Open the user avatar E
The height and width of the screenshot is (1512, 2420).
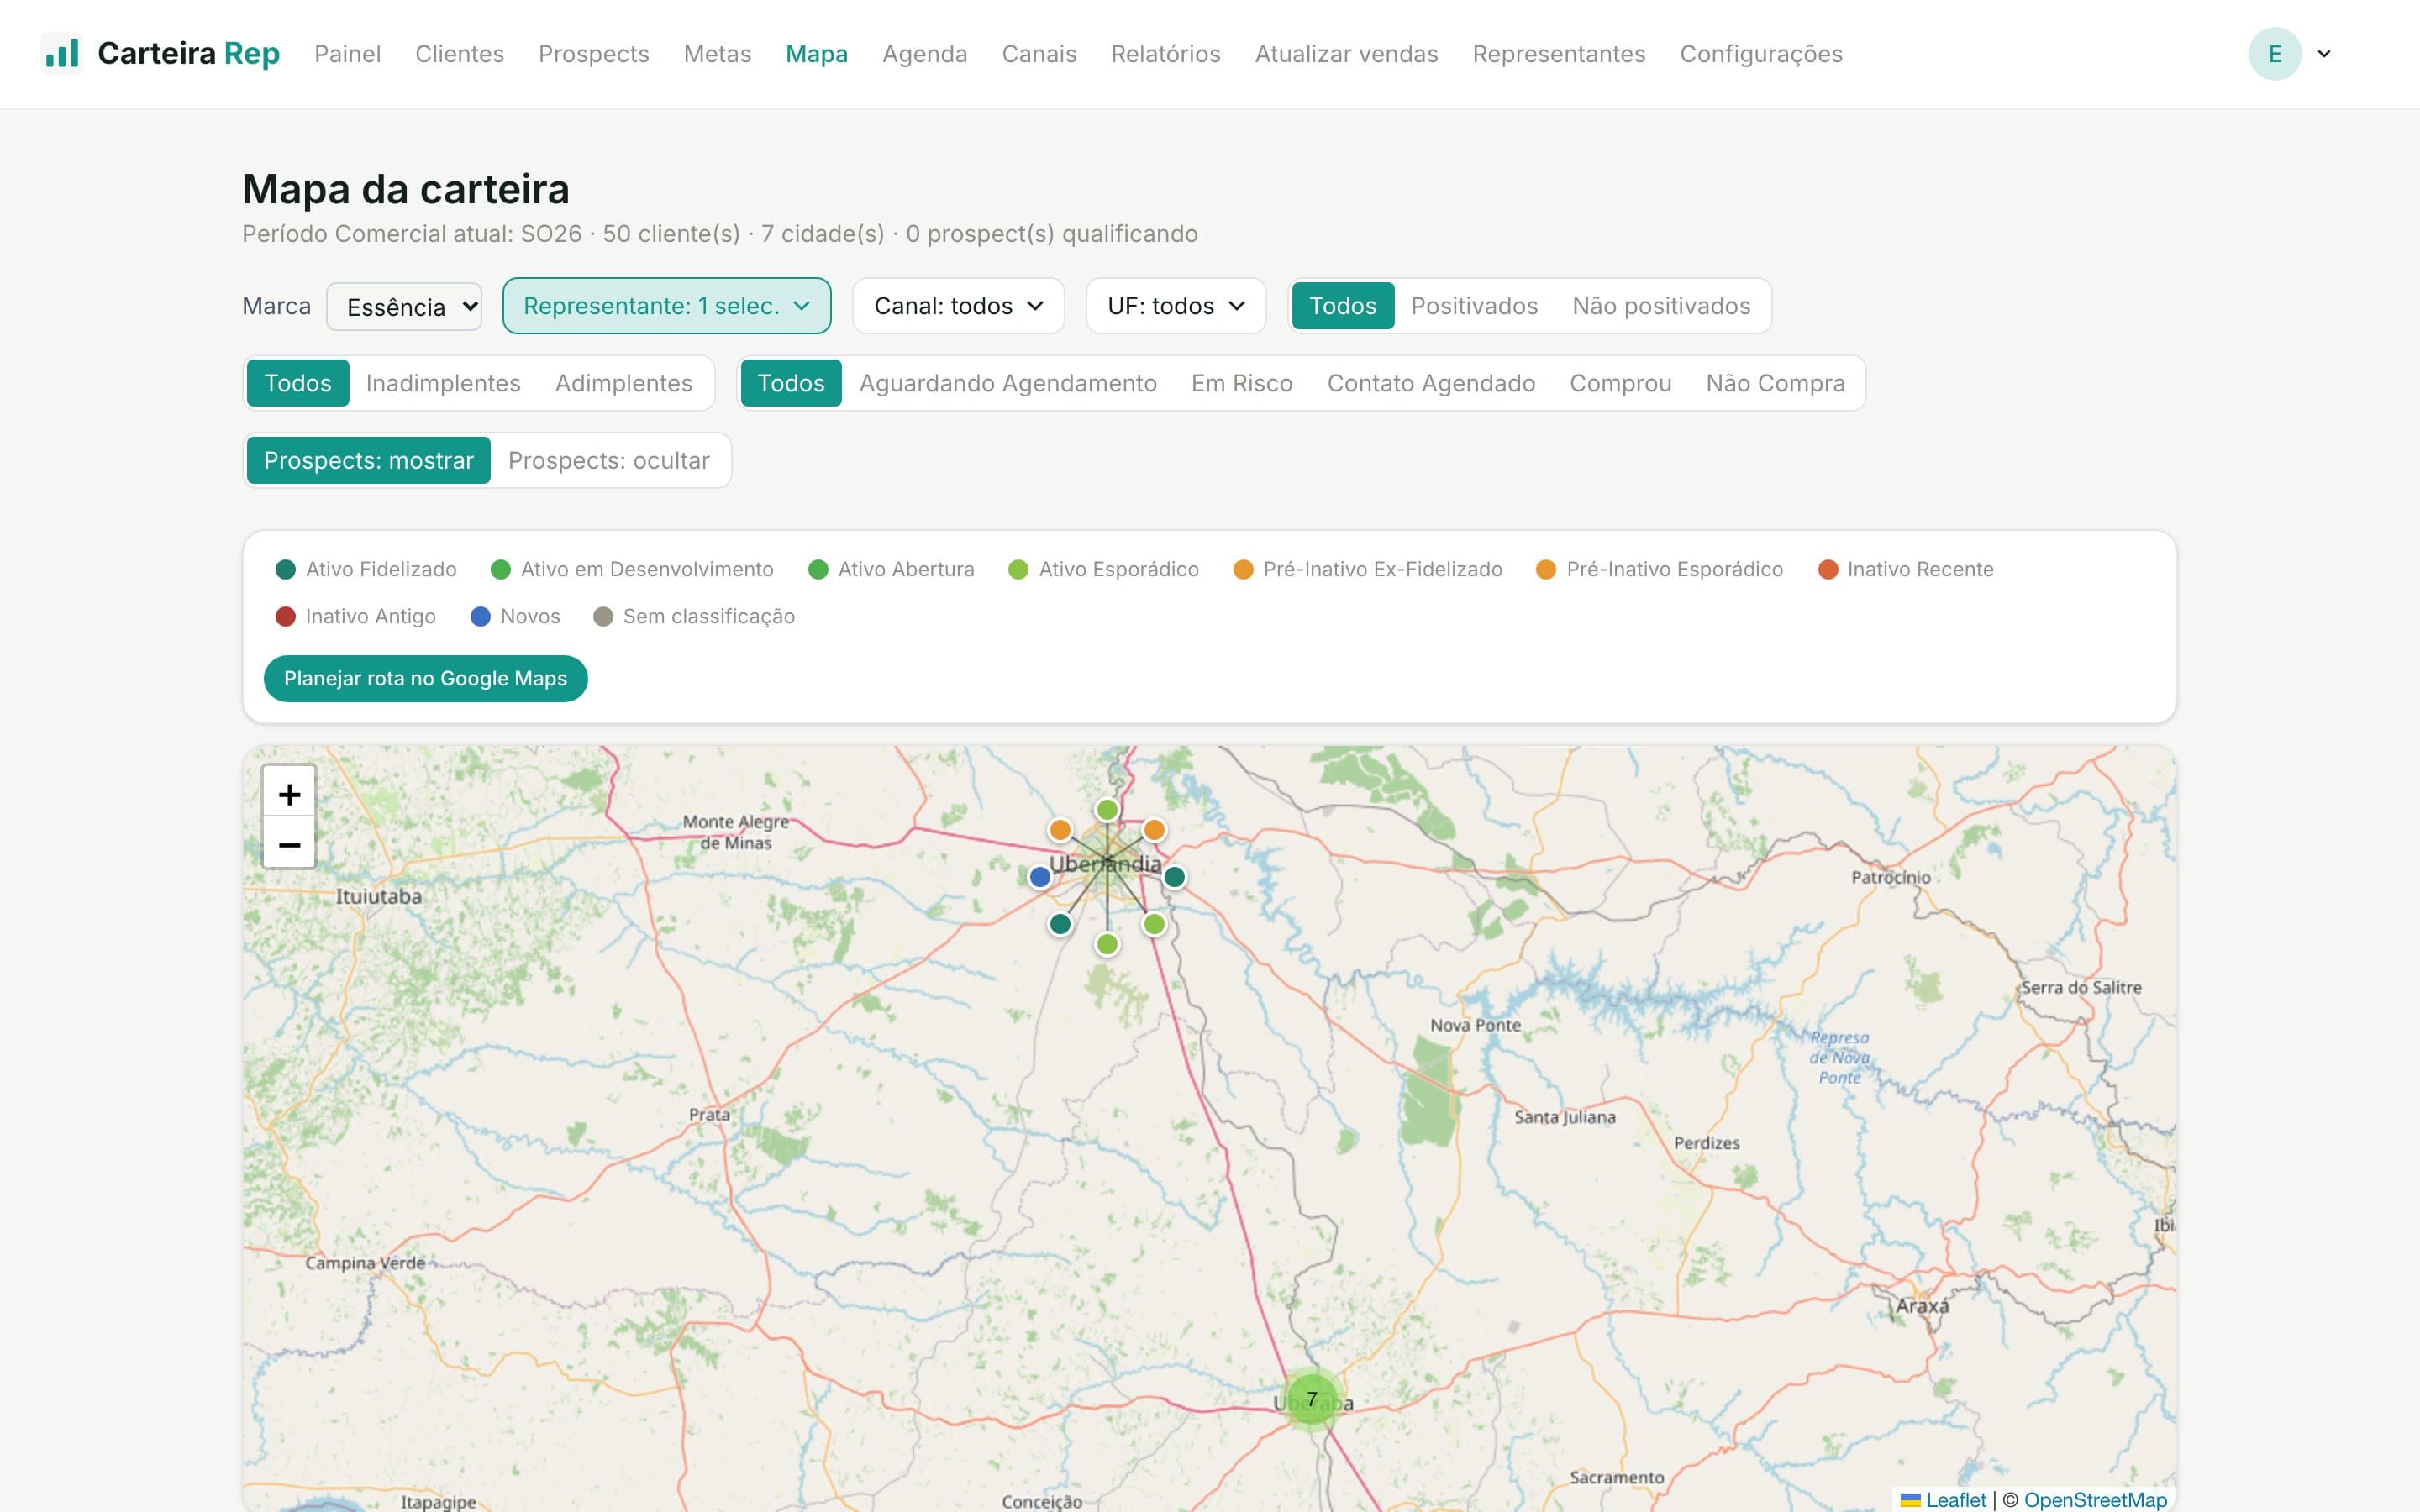[2275, 54]
